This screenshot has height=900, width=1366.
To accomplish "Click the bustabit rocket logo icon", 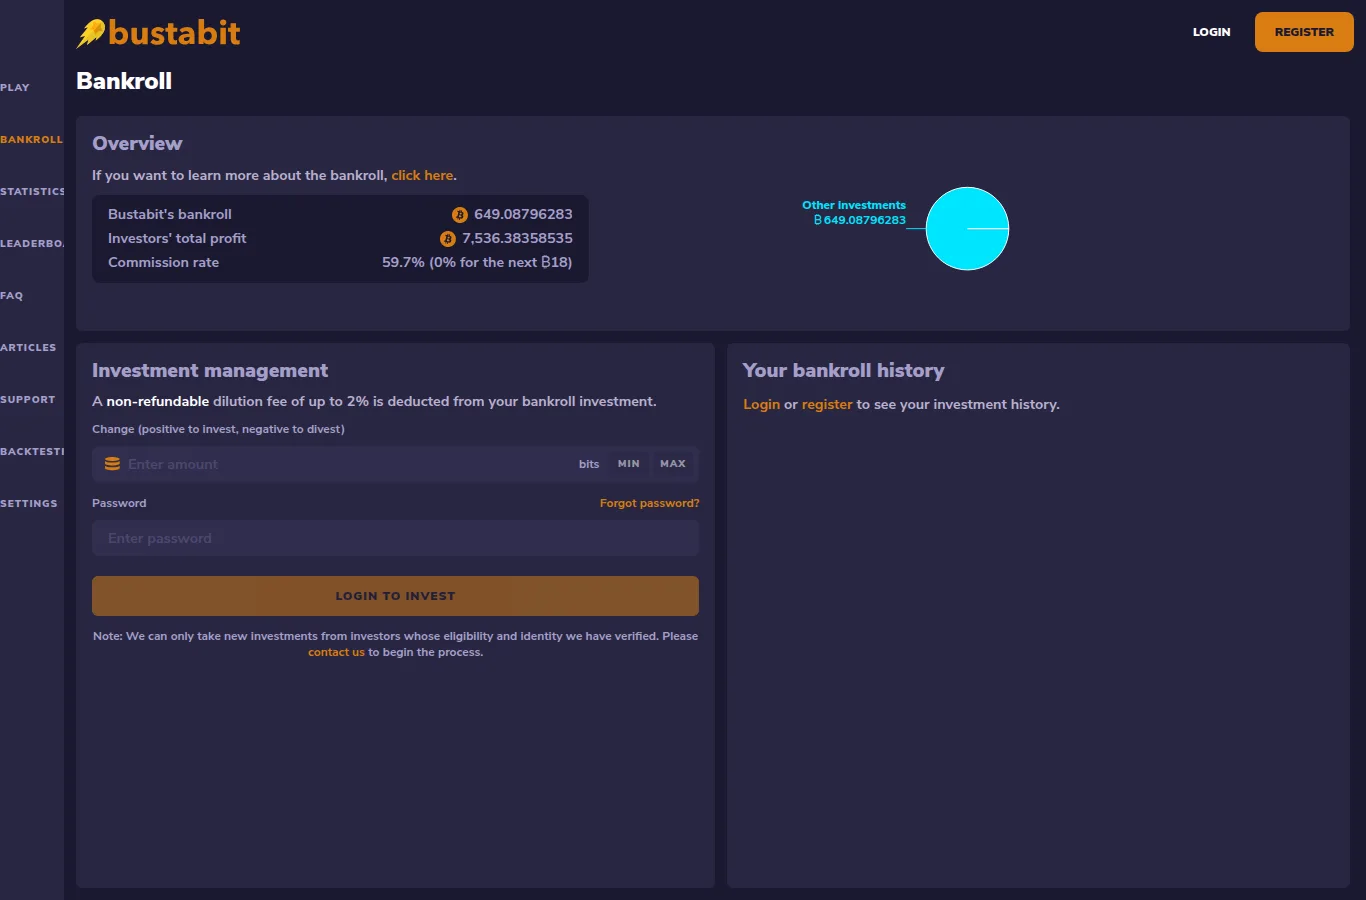I will coord(91,33).
